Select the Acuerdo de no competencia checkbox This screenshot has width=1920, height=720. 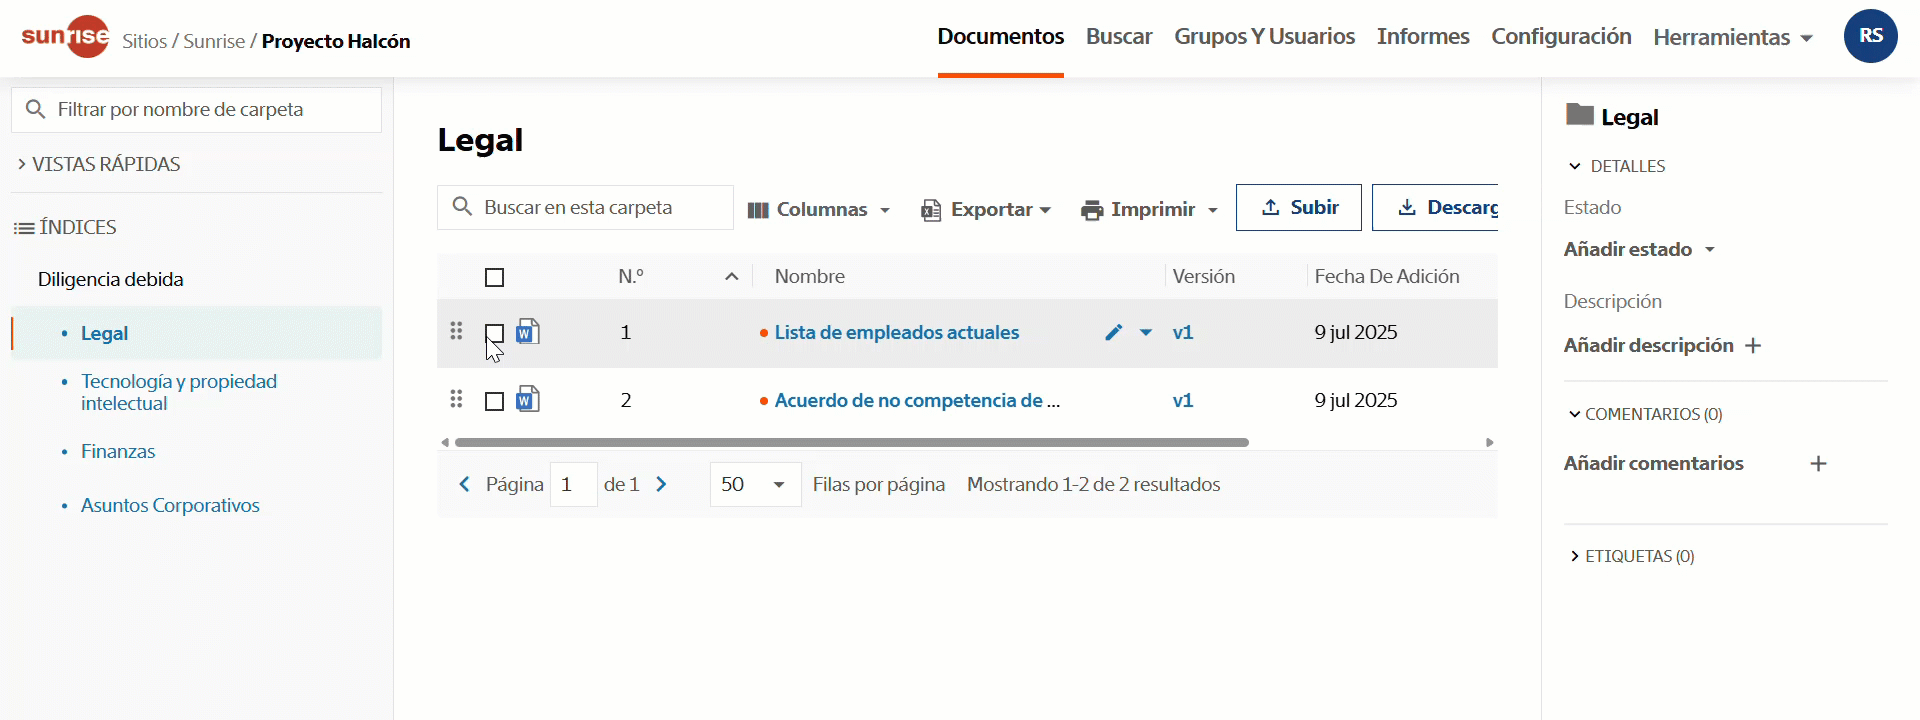coord(494,401)
